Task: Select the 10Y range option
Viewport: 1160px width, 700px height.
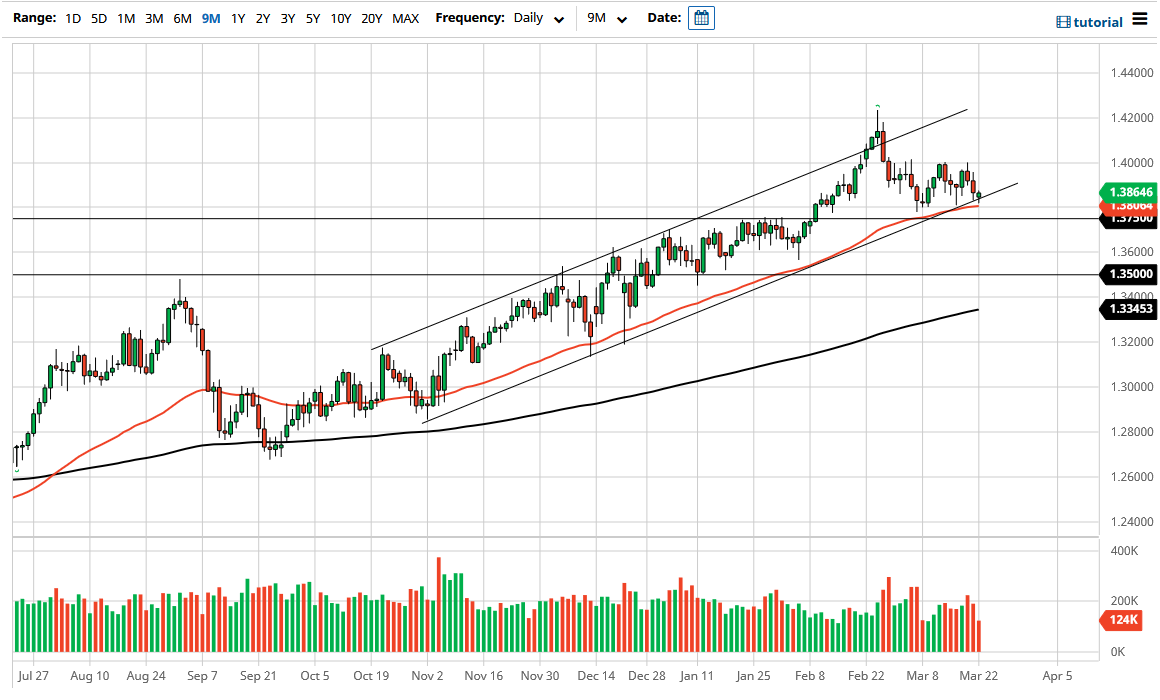Action: [340, 18]
